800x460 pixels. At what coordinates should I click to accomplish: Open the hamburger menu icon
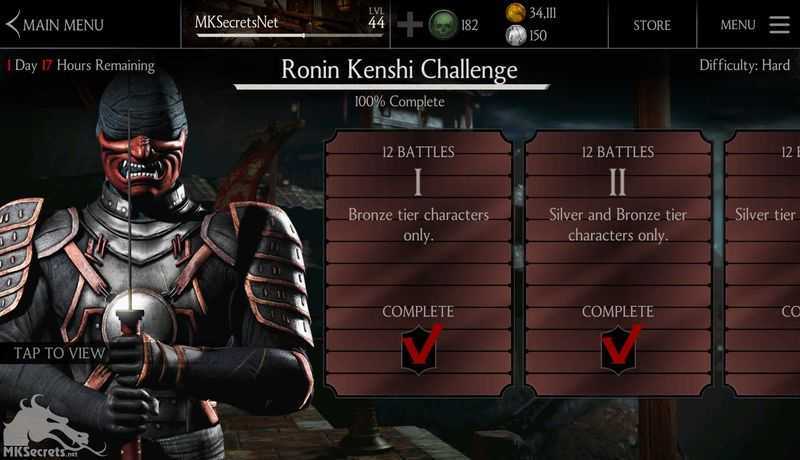[779, 24]
